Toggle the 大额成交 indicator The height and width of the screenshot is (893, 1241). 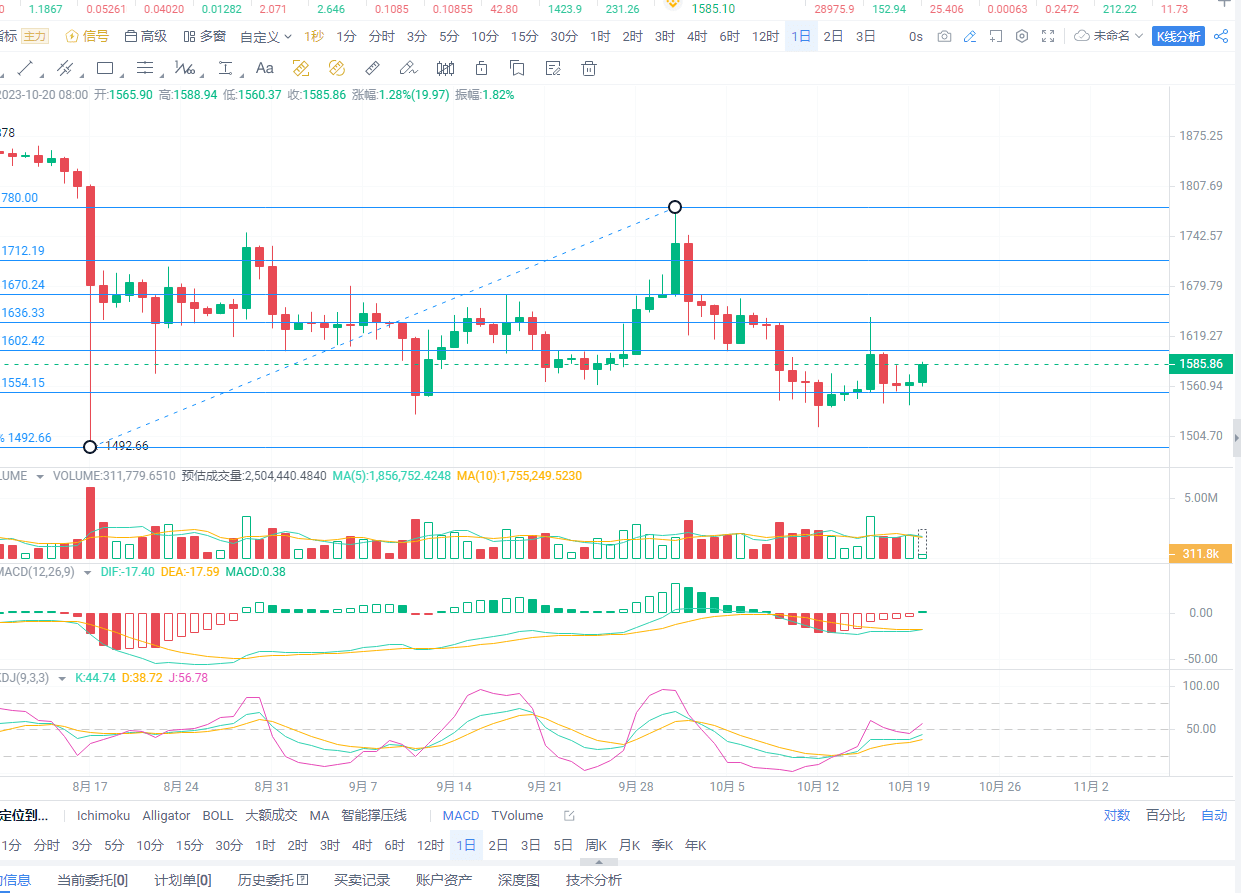(271, 815)
